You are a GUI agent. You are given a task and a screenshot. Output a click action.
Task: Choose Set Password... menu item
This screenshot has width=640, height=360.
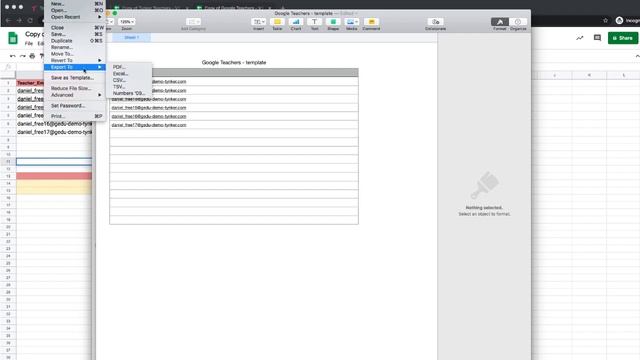click(75, 106)
